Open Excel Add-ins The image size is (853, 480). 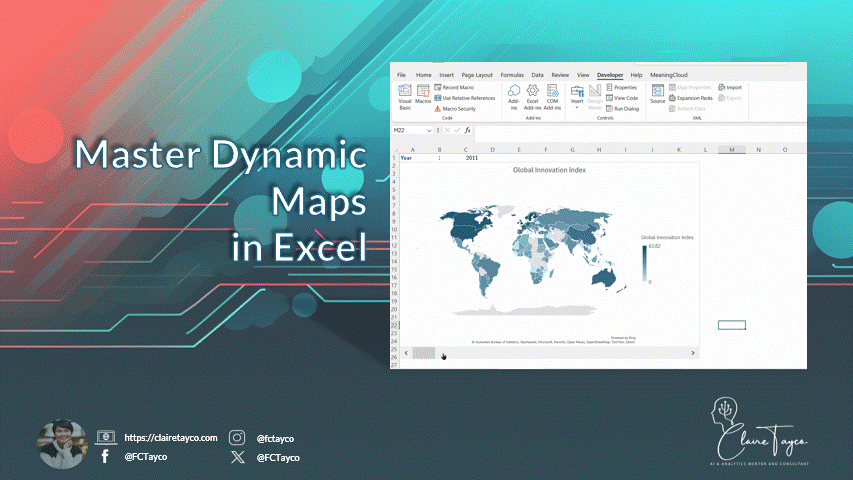tap(532, 97)
